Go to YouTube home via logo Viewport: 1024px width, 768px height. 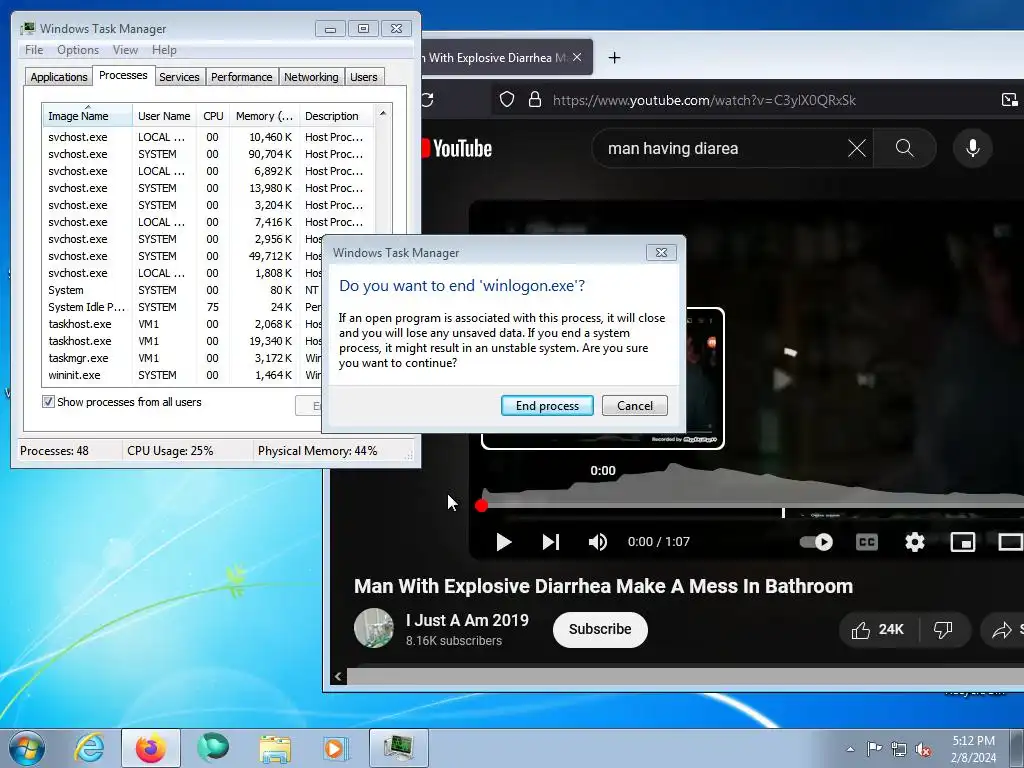coord(457,148)
